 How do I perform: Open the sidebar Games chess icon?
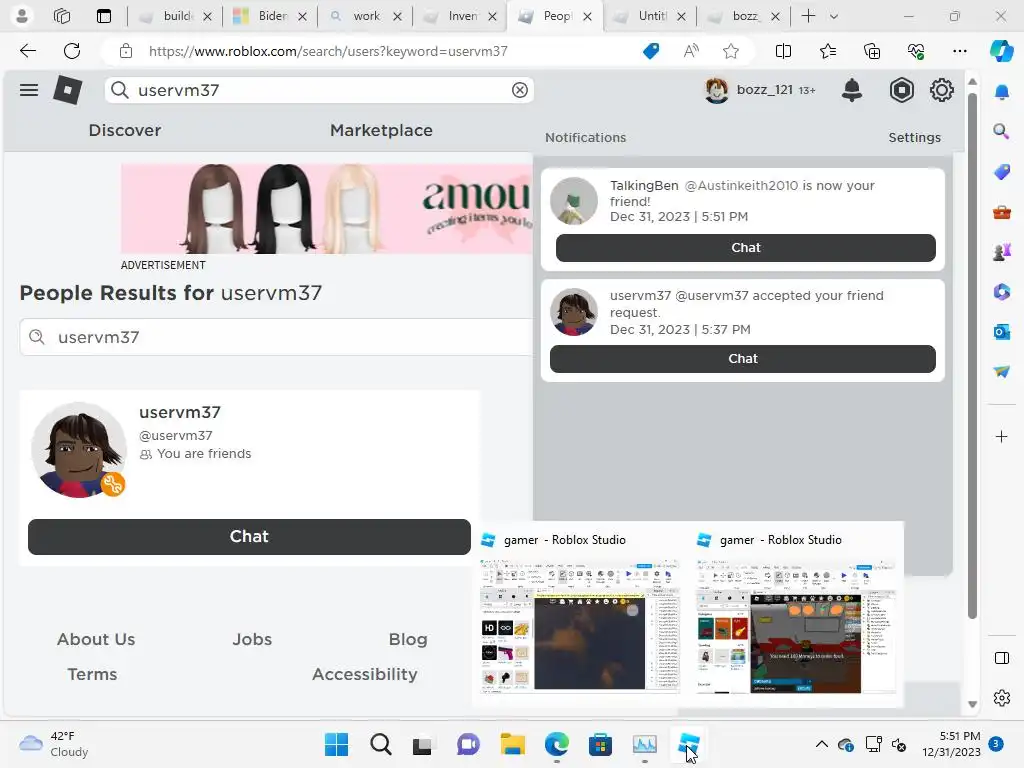tap(1001, 251)
